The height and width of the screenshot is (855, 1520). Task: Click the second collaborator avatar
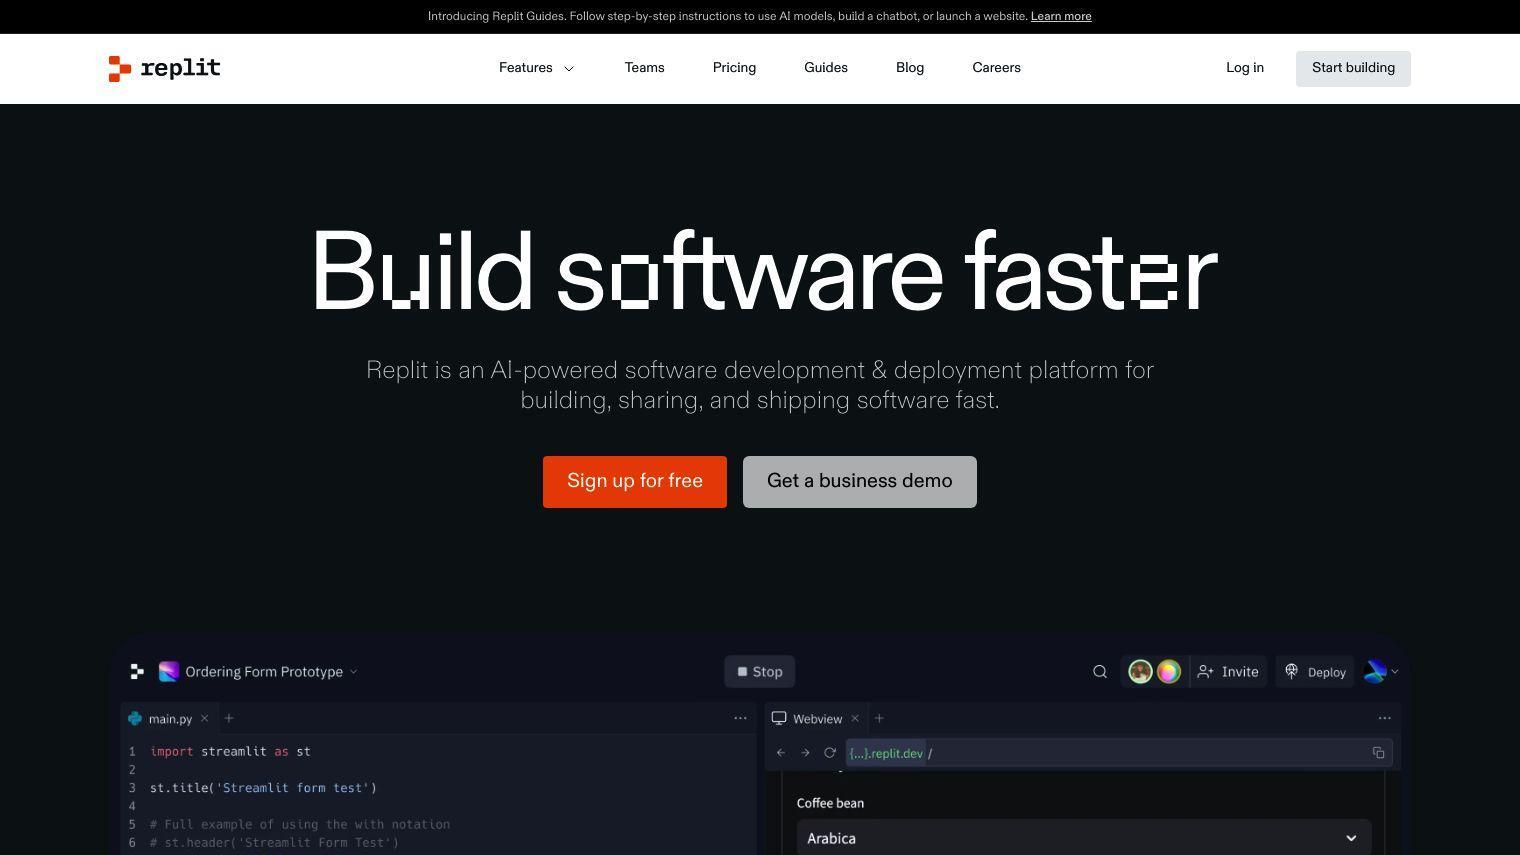[x=1168, y=672]
